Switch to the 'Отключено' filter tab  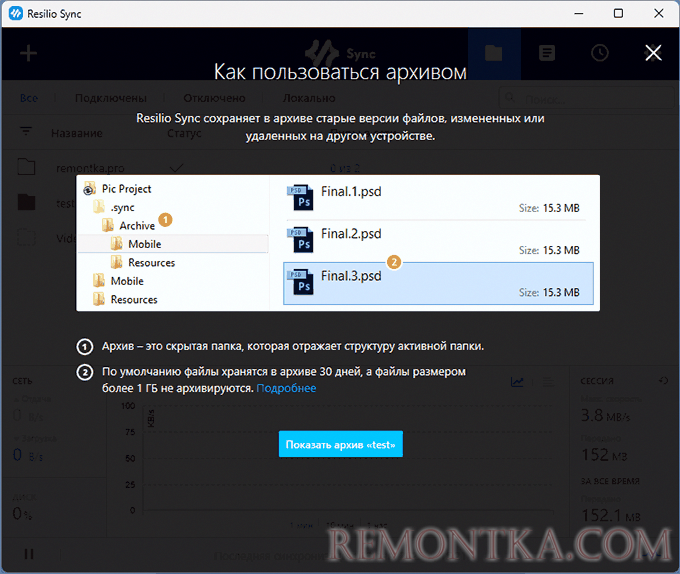pos(215,98)
